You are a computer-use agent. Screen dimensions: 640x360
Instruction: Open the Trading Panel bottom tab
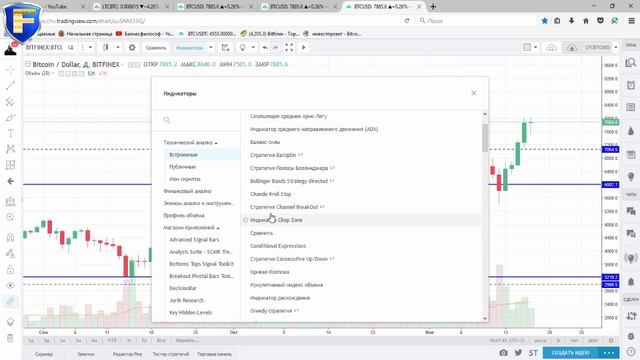click(x=214, y=354)
